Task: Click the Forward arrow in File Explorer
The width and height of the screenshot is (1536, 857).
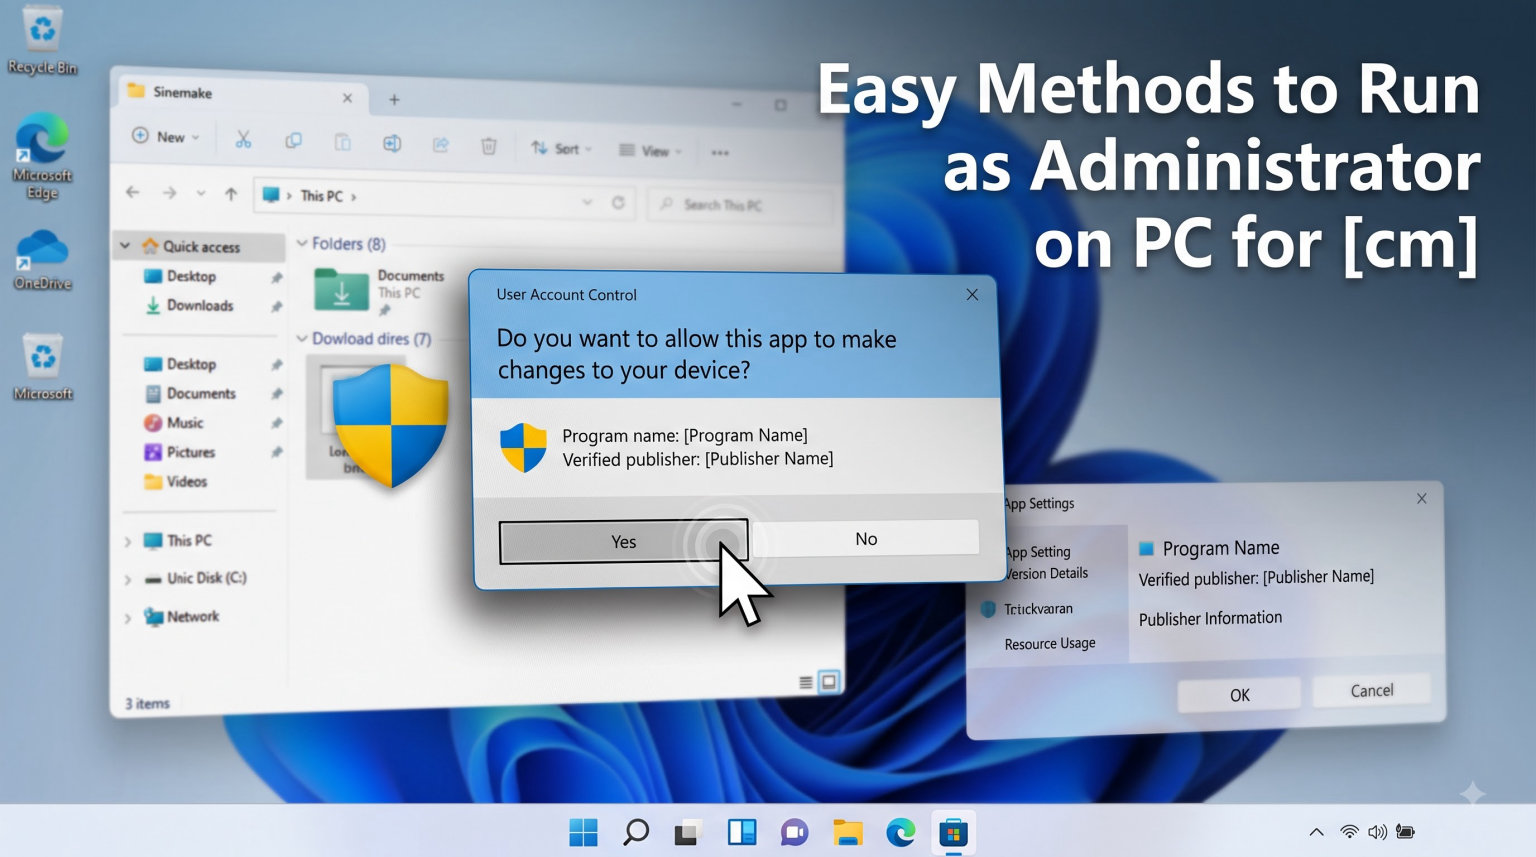Action: 169,193
